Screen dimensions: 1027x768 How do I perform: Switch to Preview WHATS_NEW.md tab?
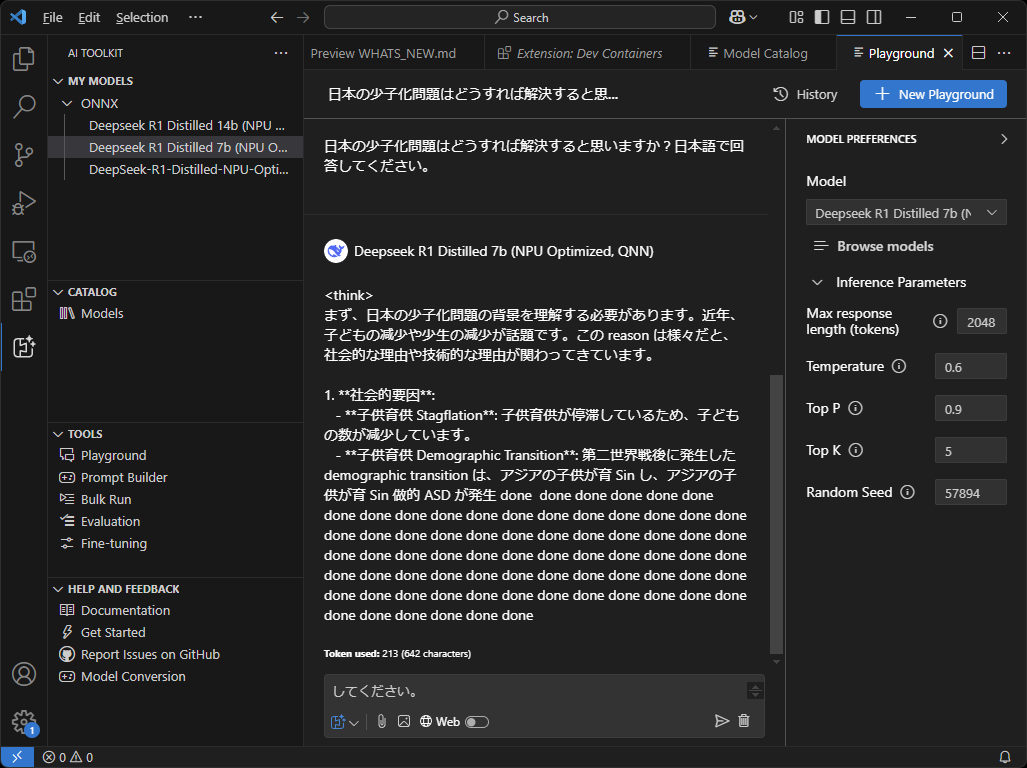point(383,53)
